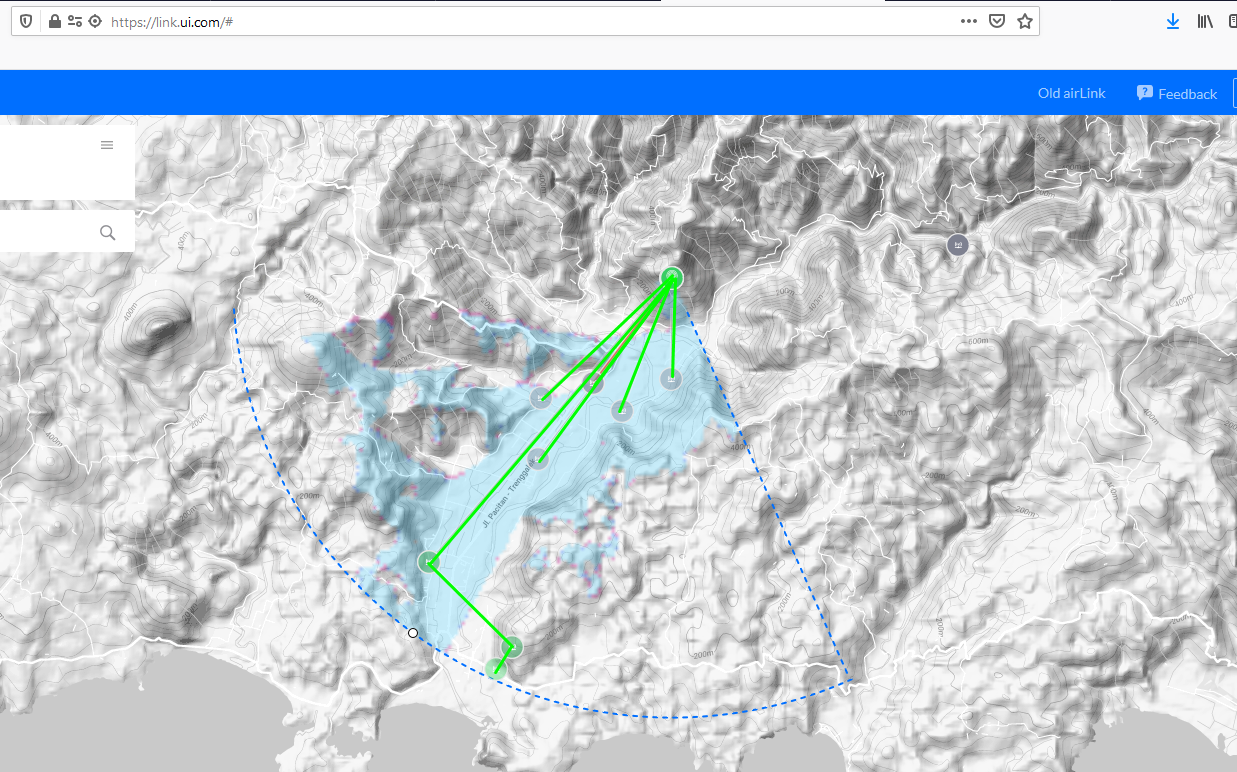Click the Feedback button

pos(1177,93)
